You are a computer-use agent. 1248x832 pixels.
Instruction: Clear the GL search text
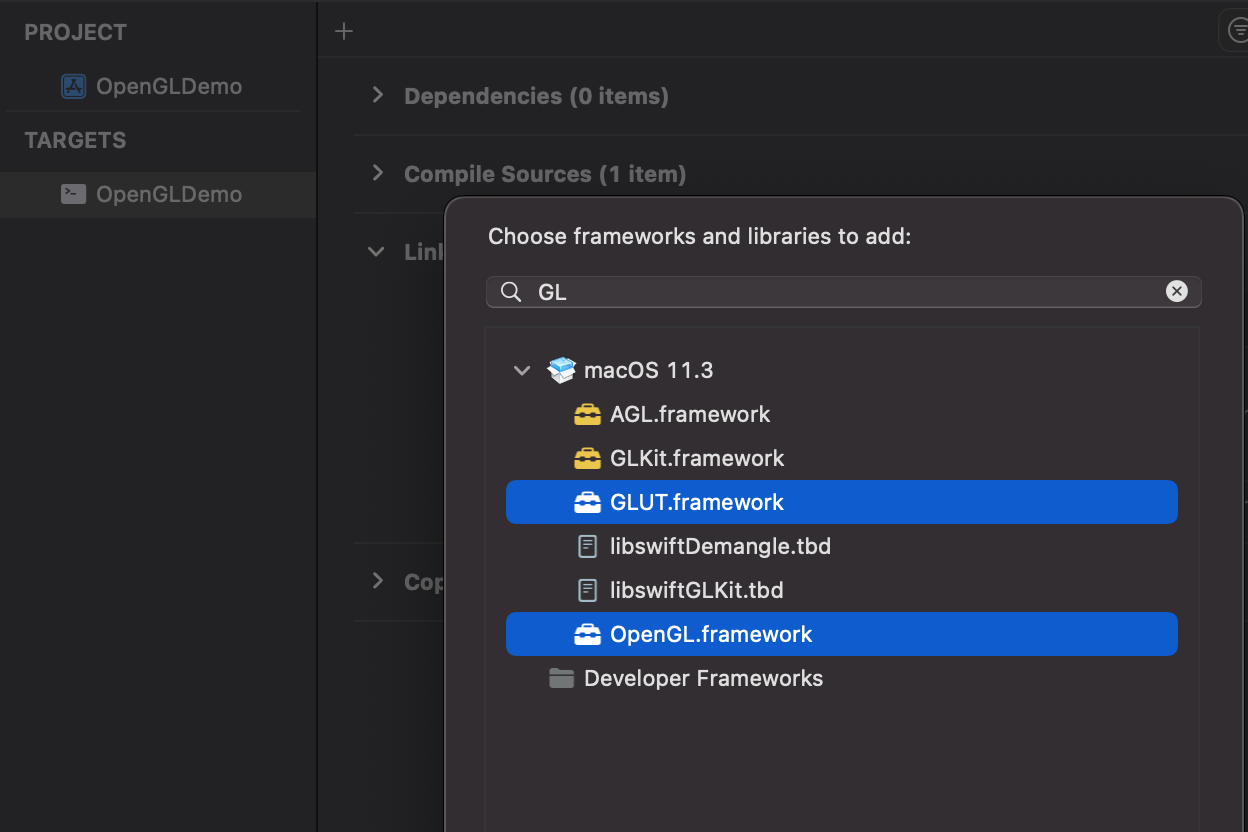[x=1177, y=291]
